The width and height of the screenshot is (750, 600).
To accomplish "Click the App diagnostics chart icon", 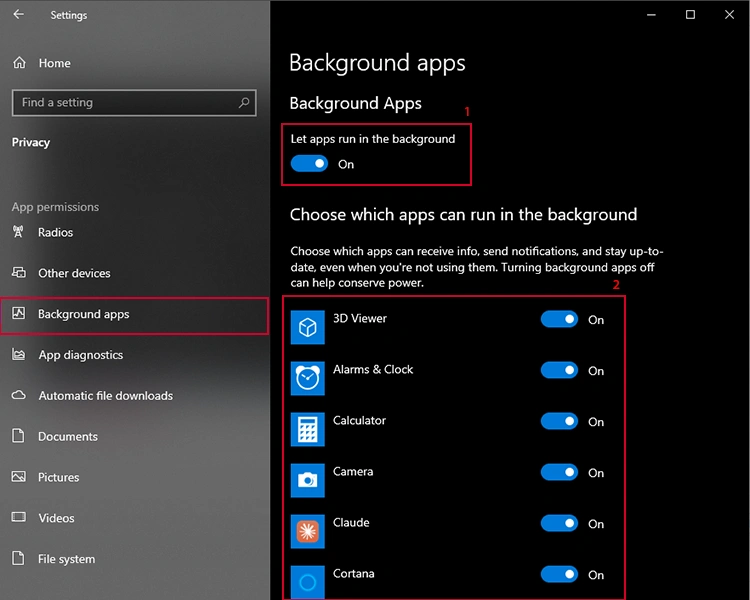I will 19,355.
